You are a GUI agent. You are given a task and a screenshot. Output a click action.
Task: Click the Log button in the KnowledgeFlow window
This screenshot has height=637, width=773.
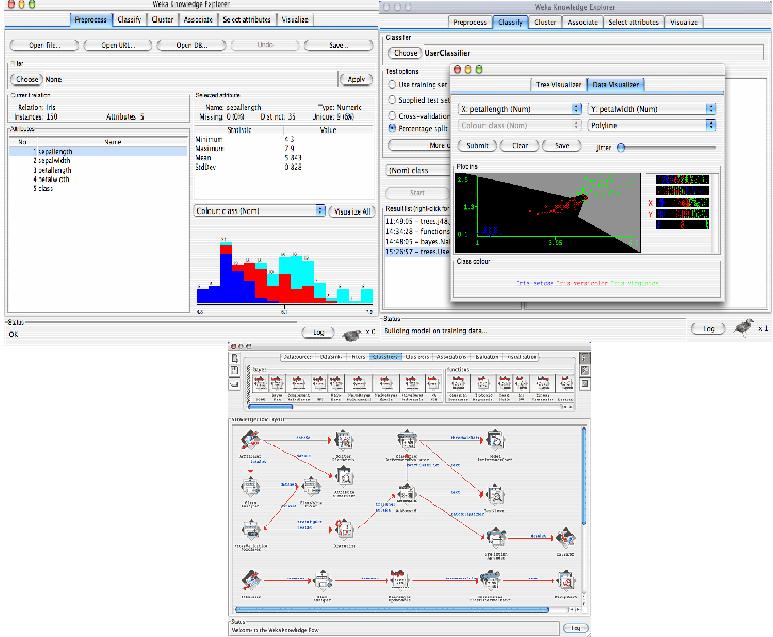tap(575, 628)
